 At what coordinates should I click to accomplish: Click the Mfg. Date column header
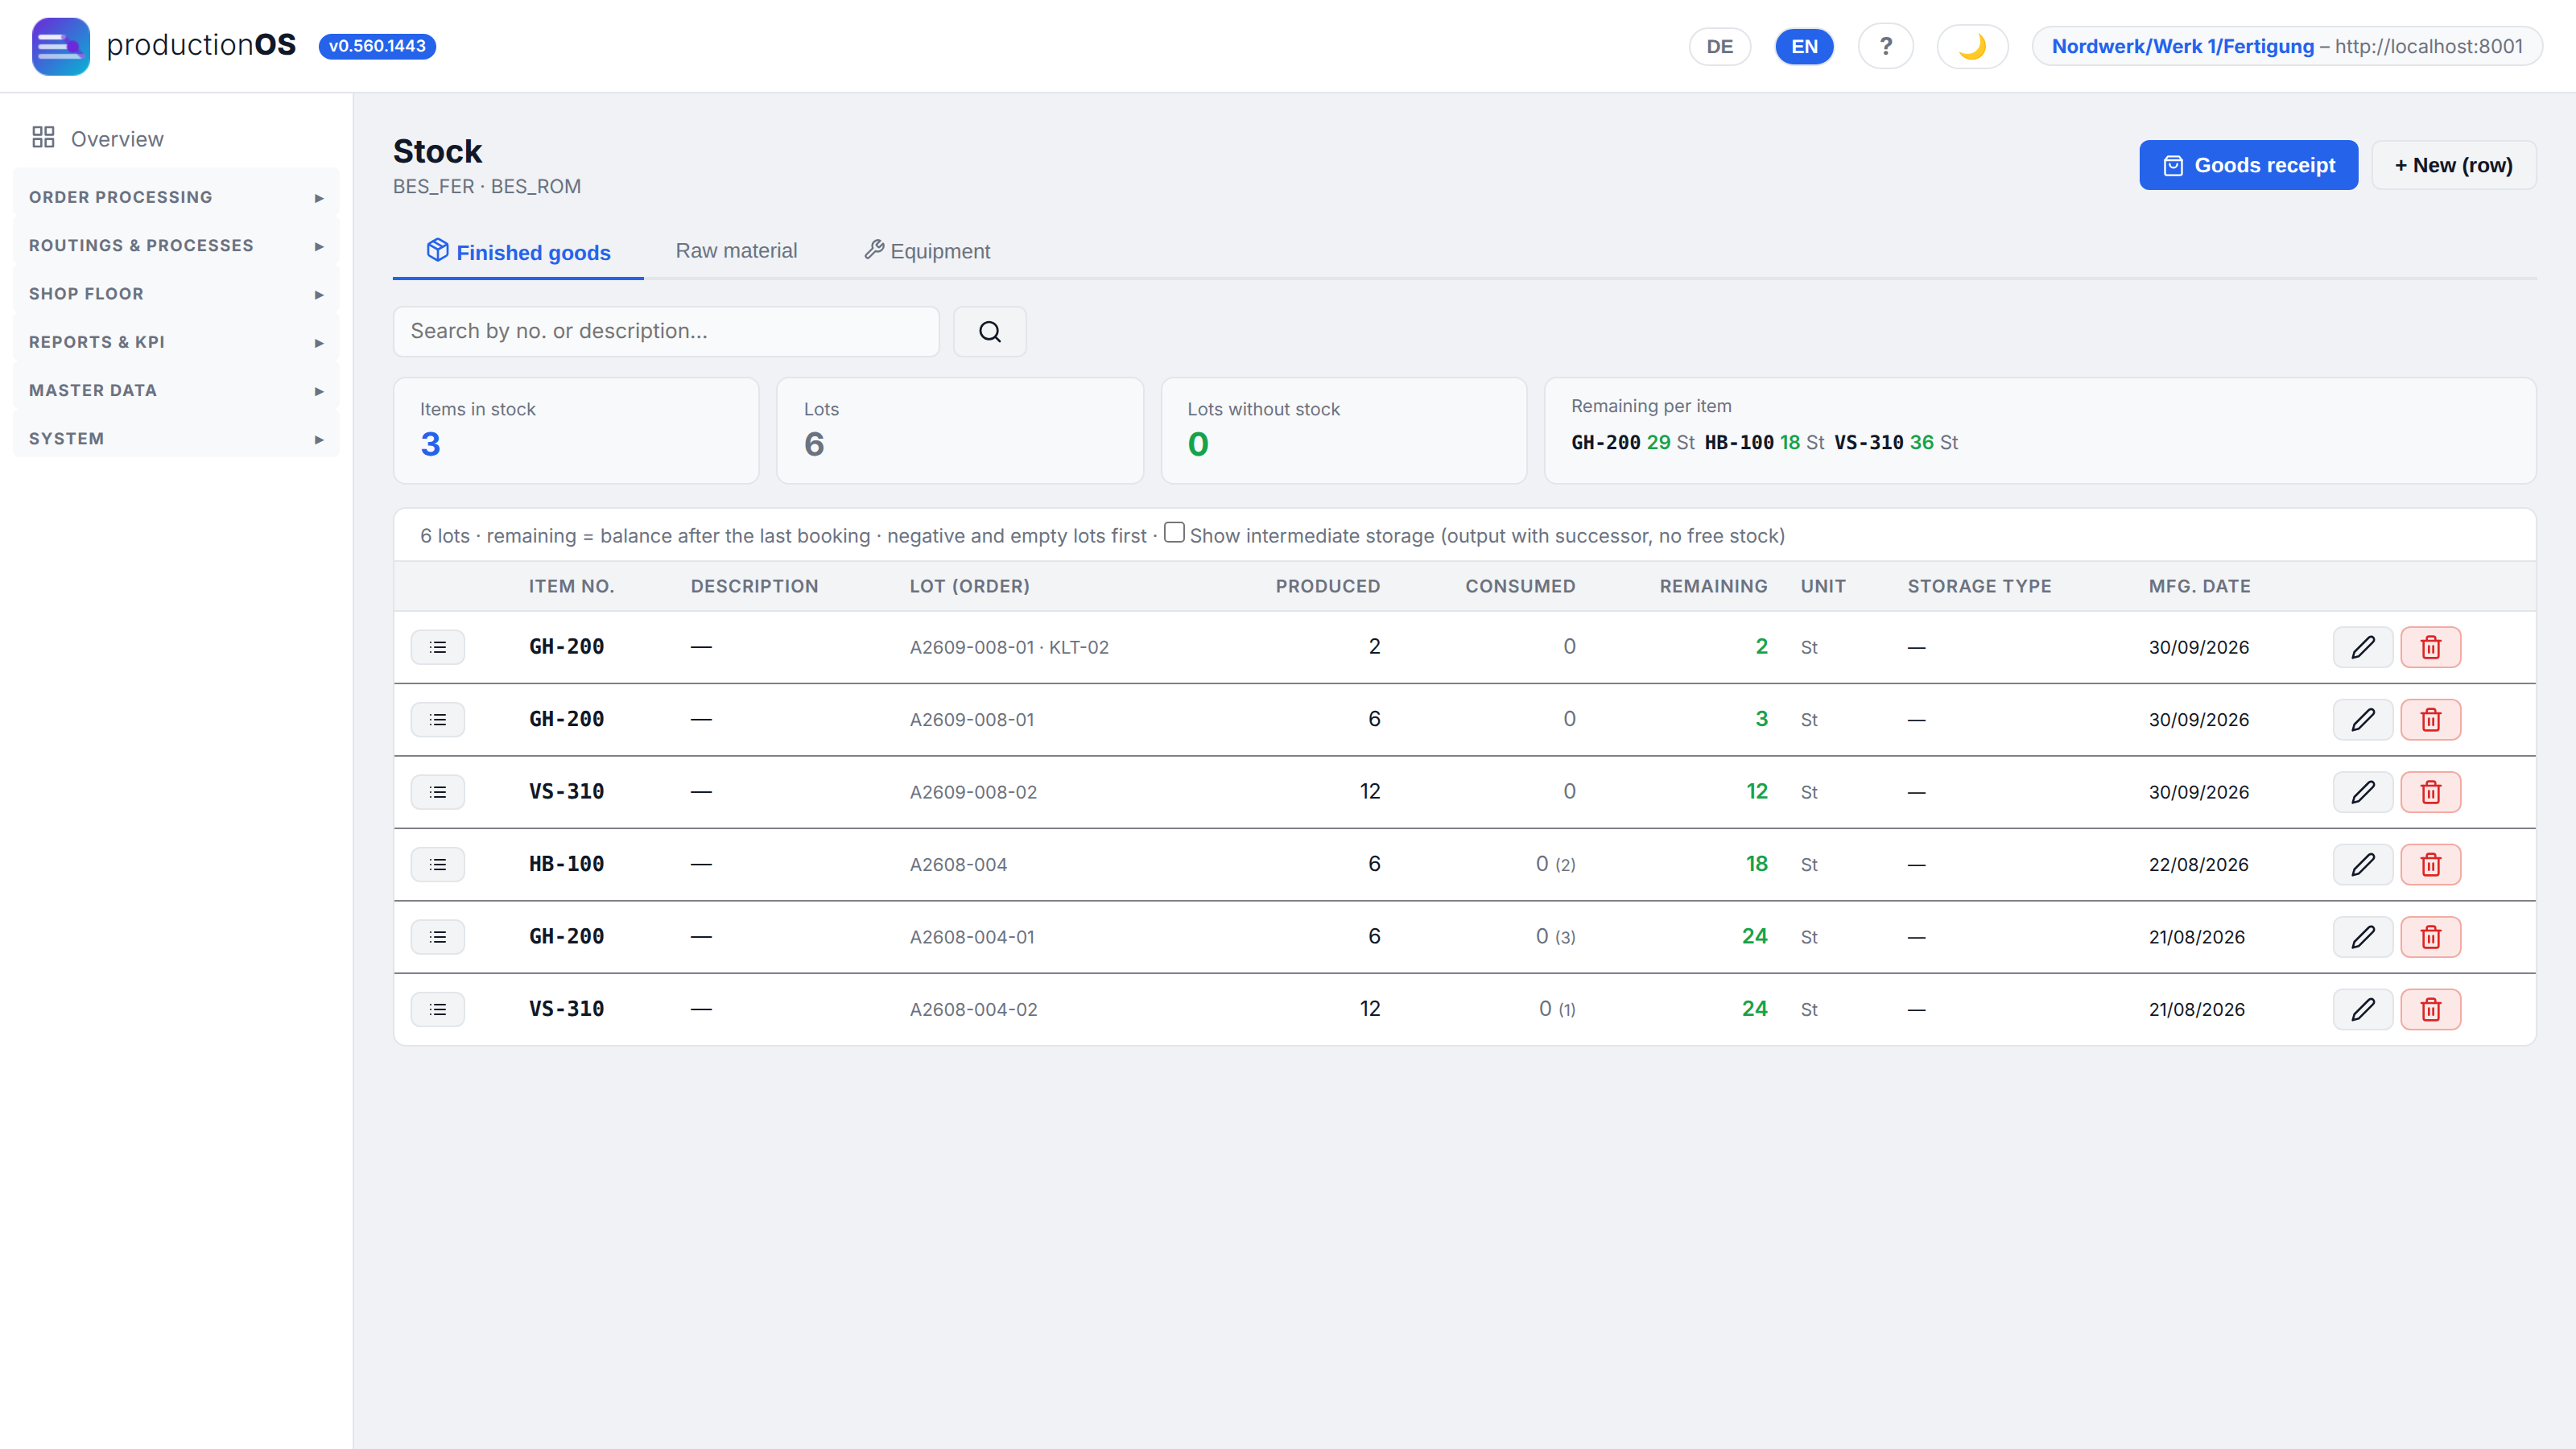pos(2199,586)
